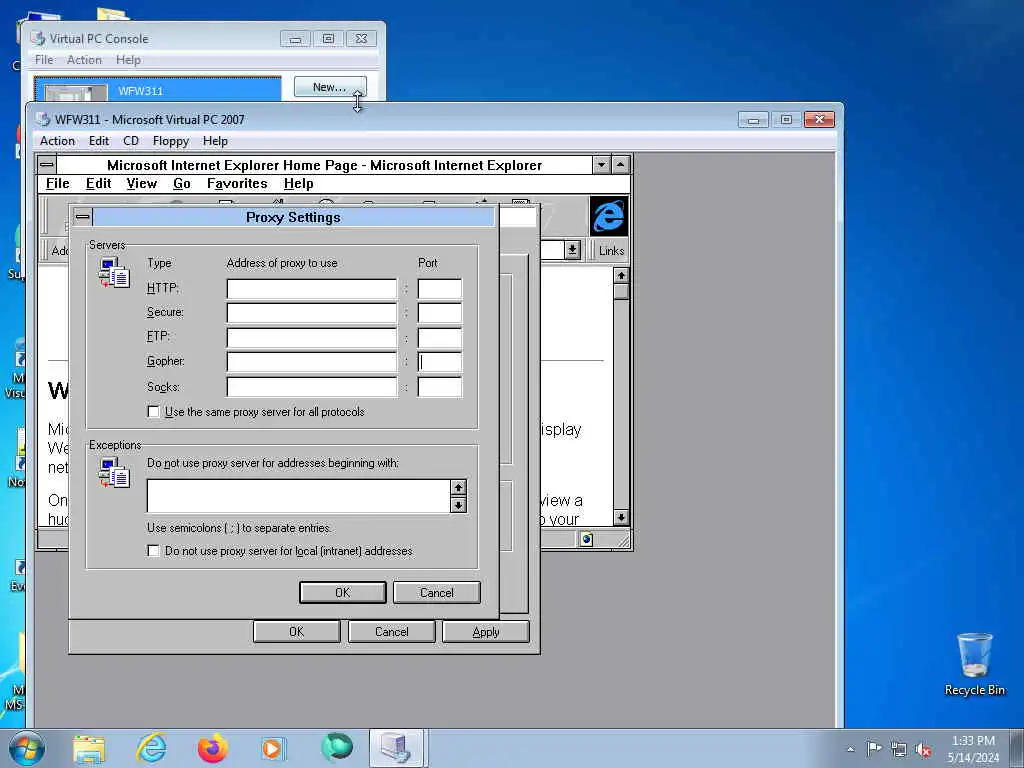This screenshot has height=768, width=1024.
Task: Click Cancel in the Proxy Settings dialog
Action: click(x=437, y=592)
